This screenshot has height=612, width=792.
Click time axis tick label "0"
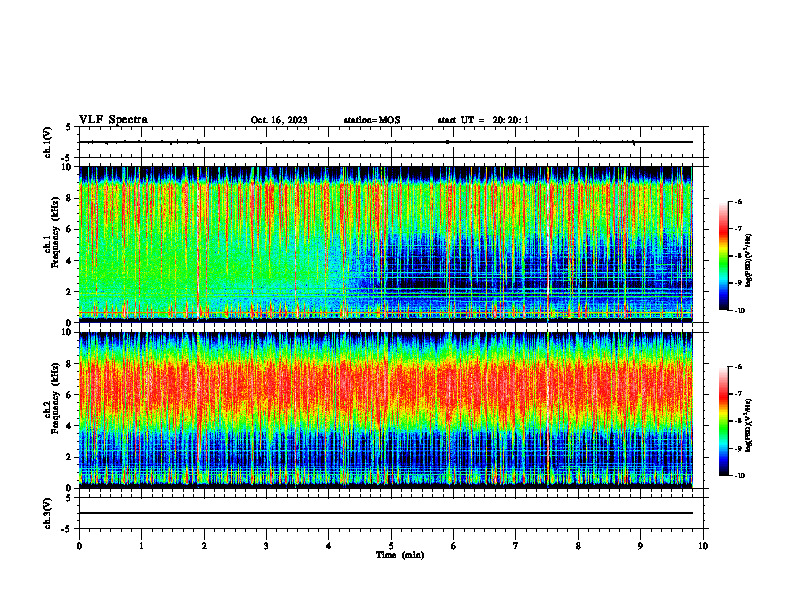[79, 546]
